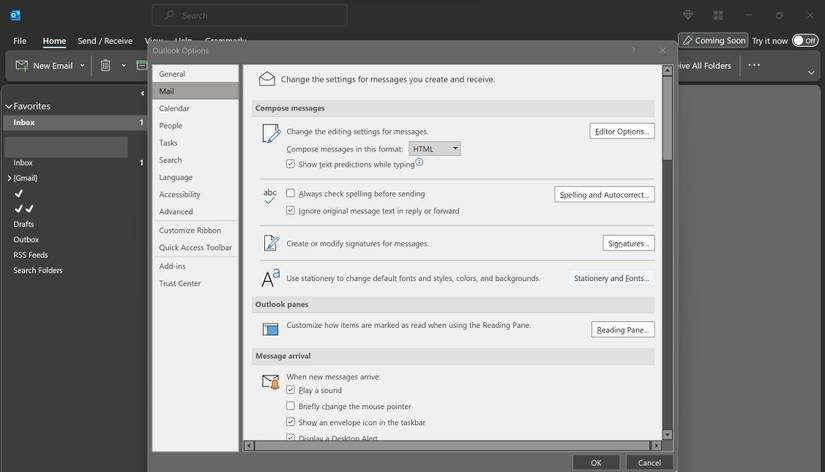Screen dimensions: 825x472
Task: Collapse the Favorites section
Action: coord(8,106)
